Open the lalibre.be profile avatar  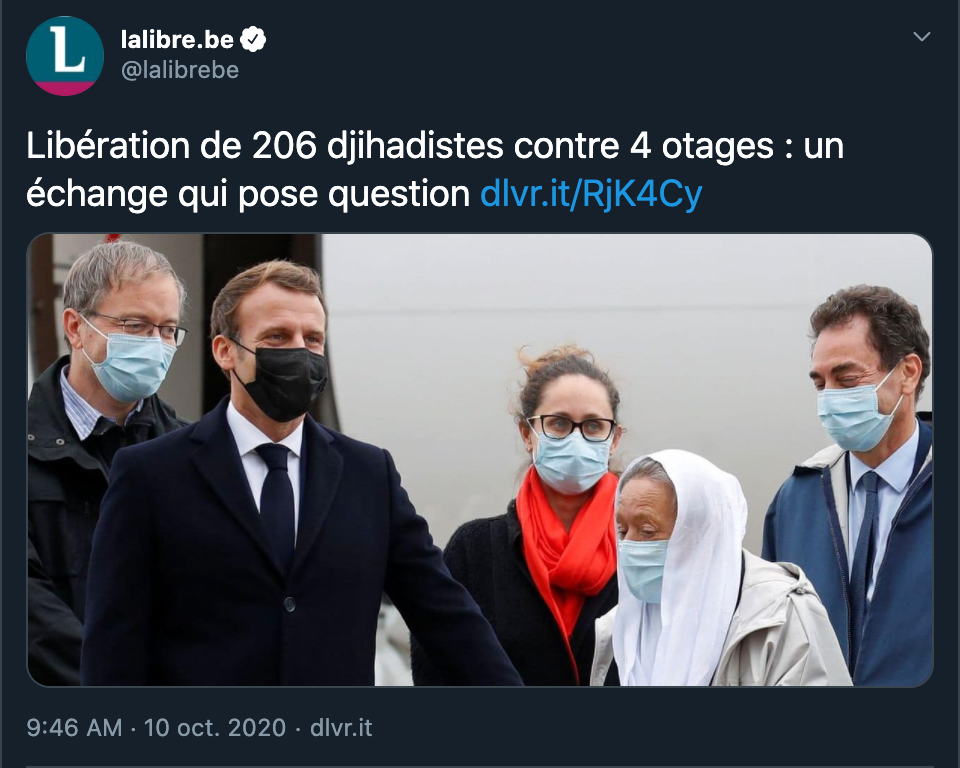click(x=65, y=56)
